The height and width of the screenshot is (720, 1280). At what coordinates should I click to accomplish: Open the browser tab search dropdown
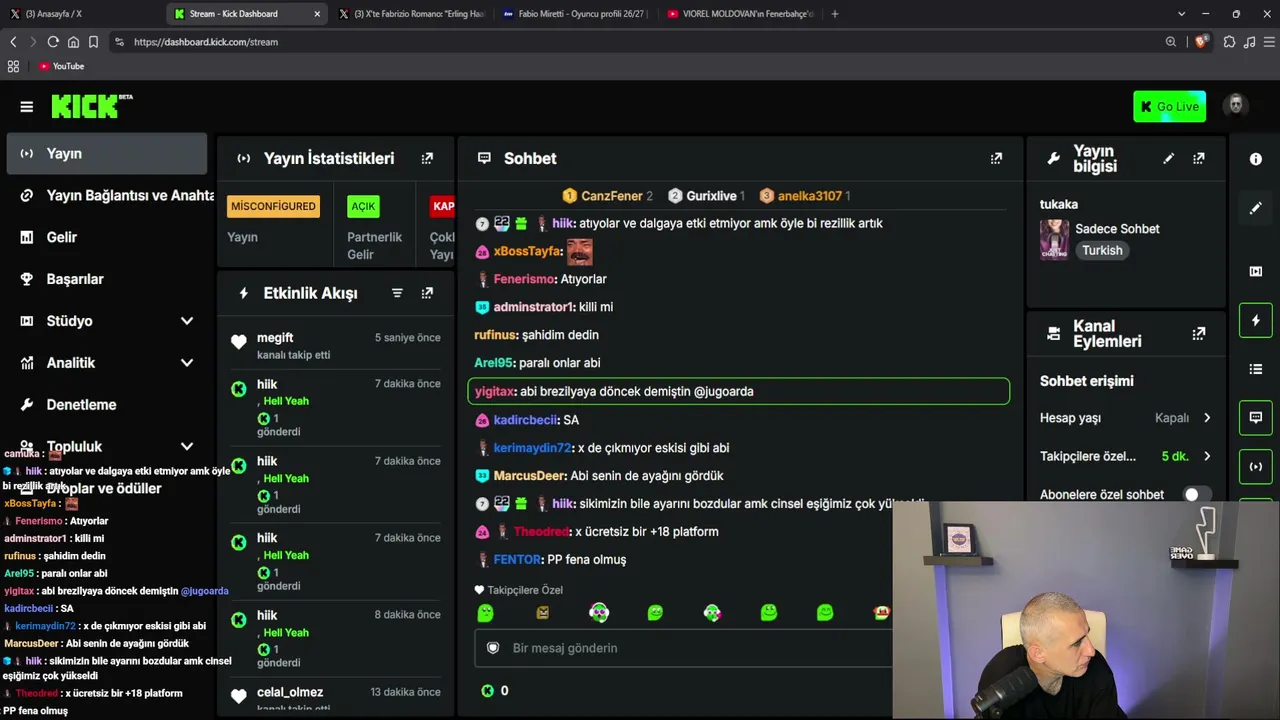[x=1181, y=14]
